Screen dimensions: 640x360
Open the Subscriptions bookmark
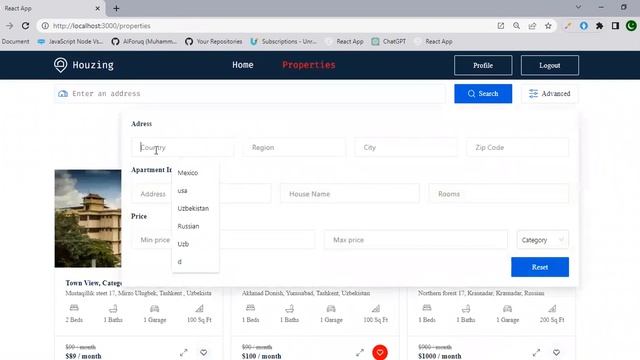point(283,41)
